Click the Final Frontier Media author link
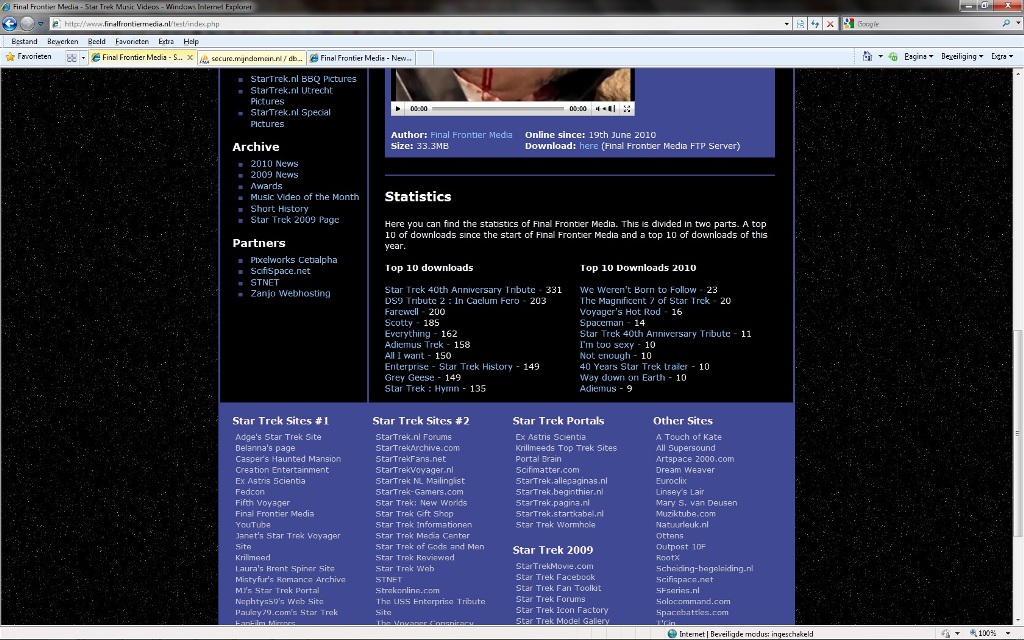This screenshot has width=1024, height=640. (471, 135)
